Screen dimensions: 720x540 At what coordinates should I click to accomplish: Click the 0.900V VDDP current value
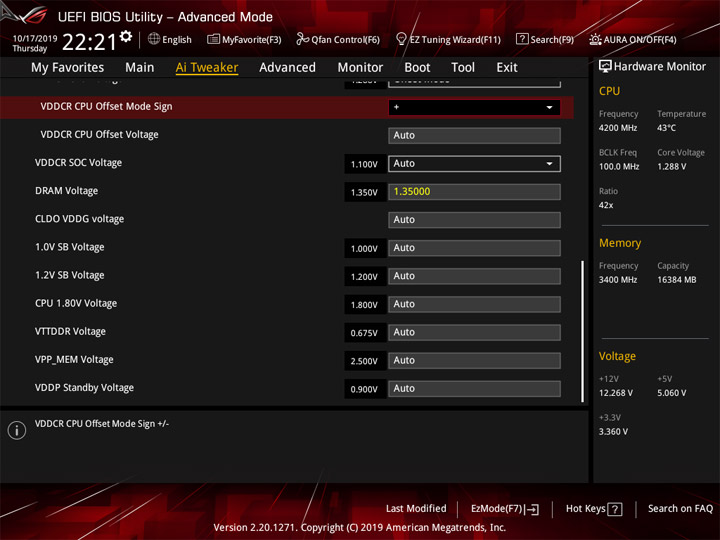(x=365, y=389)
